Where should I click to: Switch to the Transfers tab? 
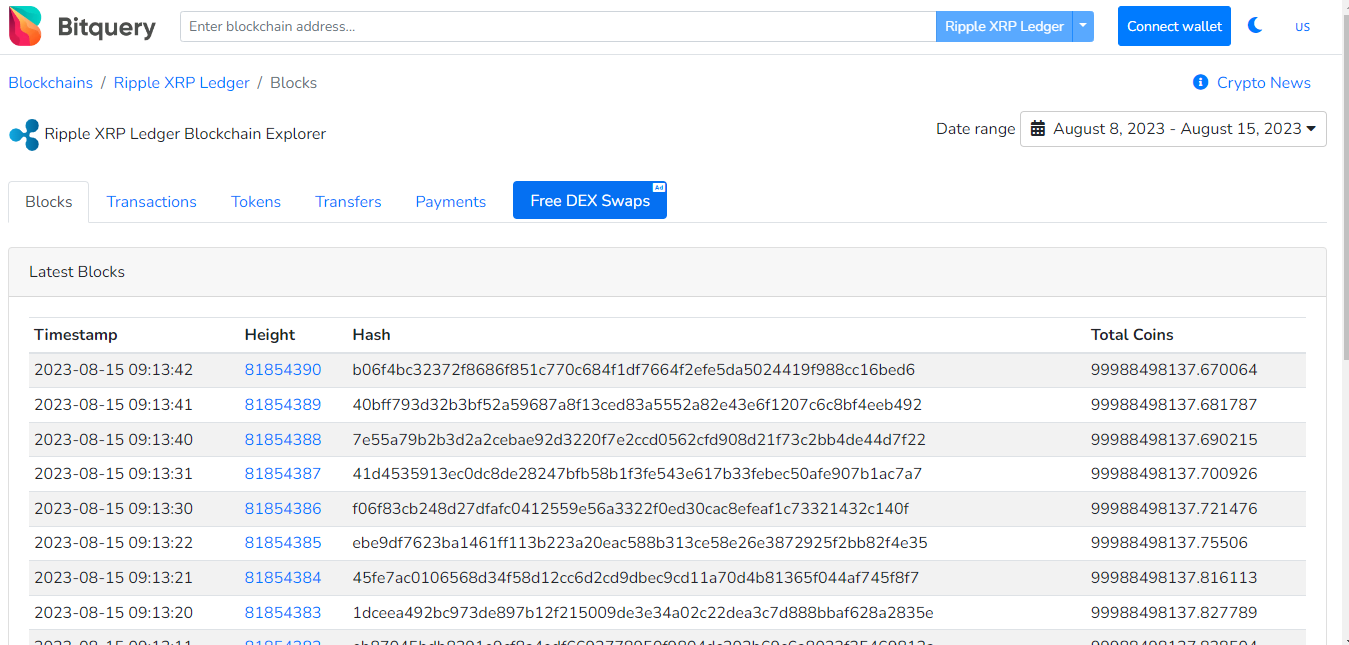coord(348,202)
